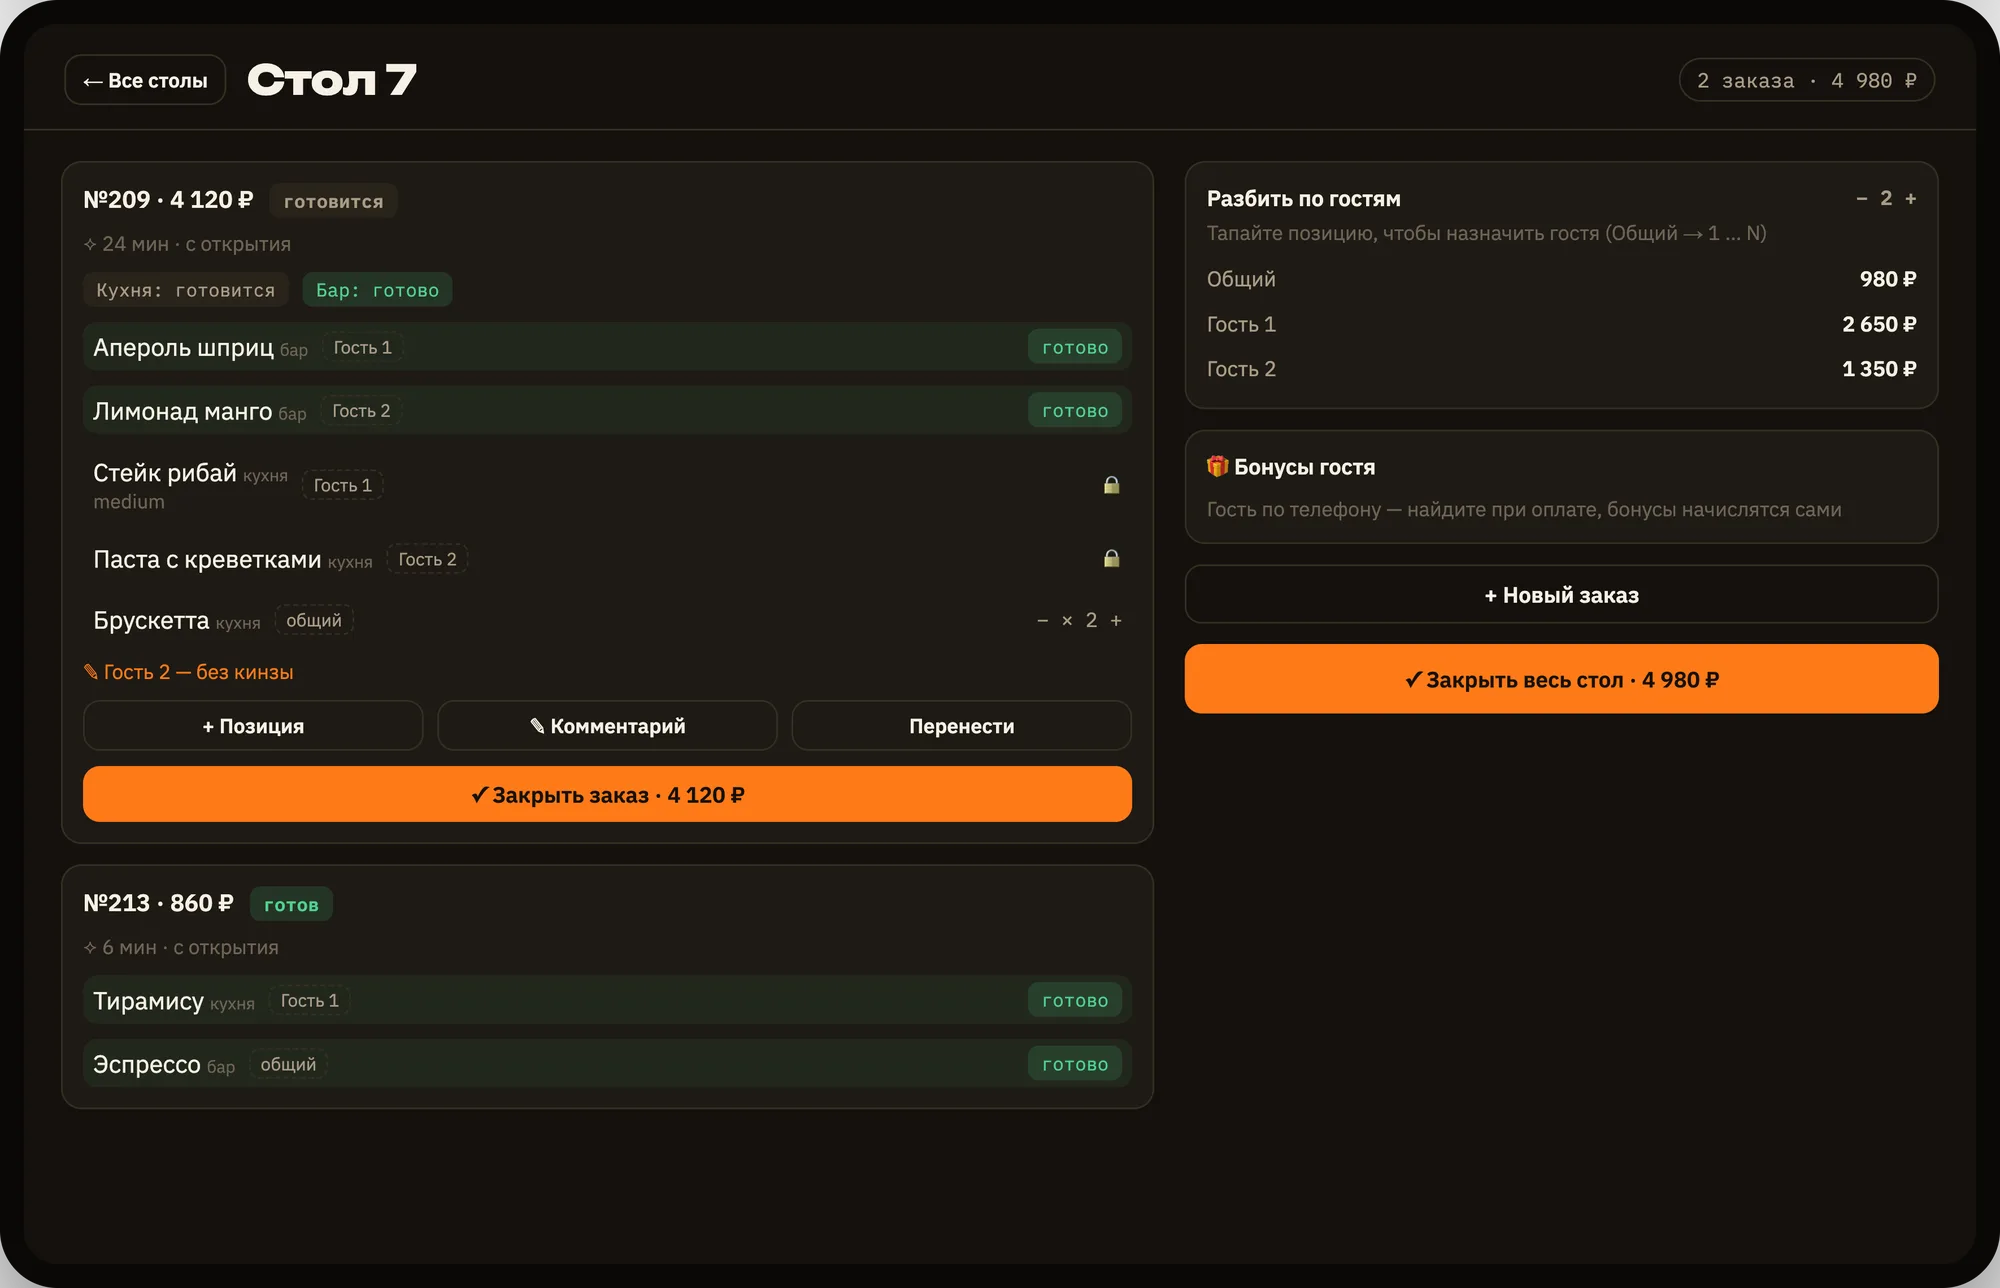Tap guest tag Гость 2 on Паста с креветками

point(427,559)
